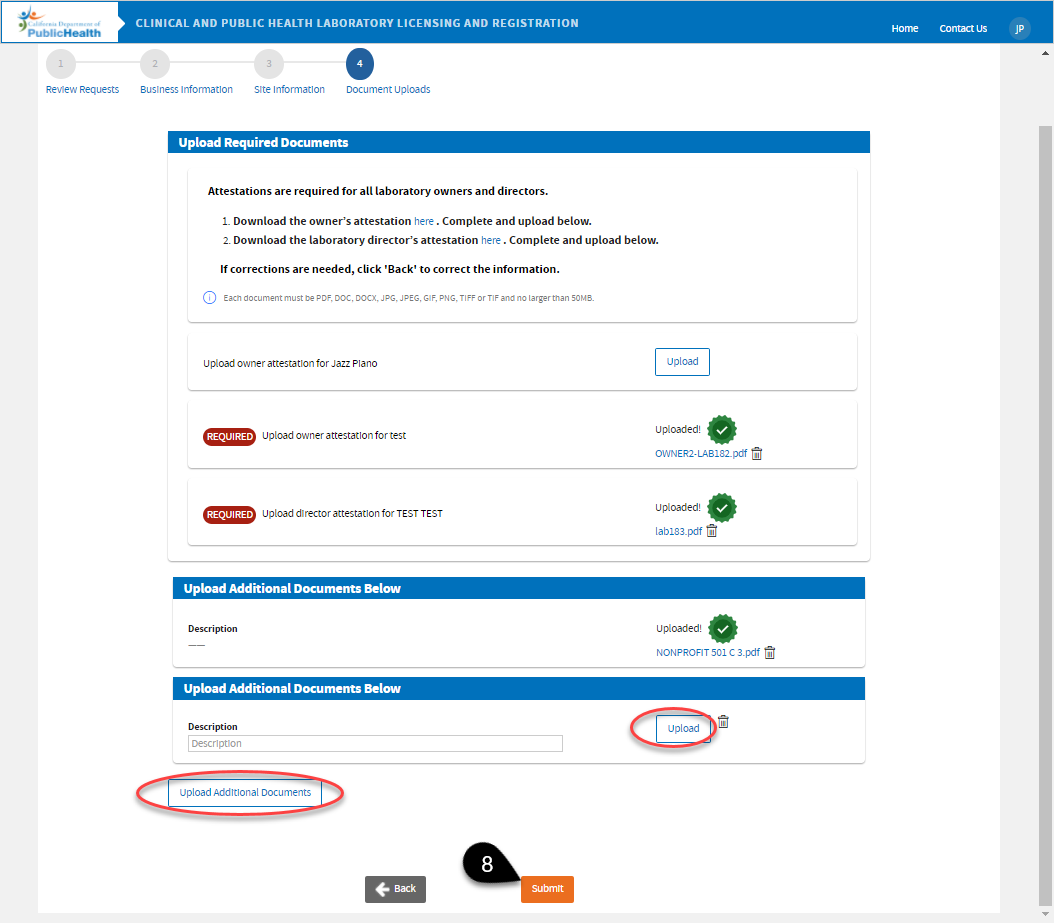Remove NONPROFIT 501 C 3.pdf using trash icon
The width and height of the screenshot is (1054, 923).
[x=770, y=653]
